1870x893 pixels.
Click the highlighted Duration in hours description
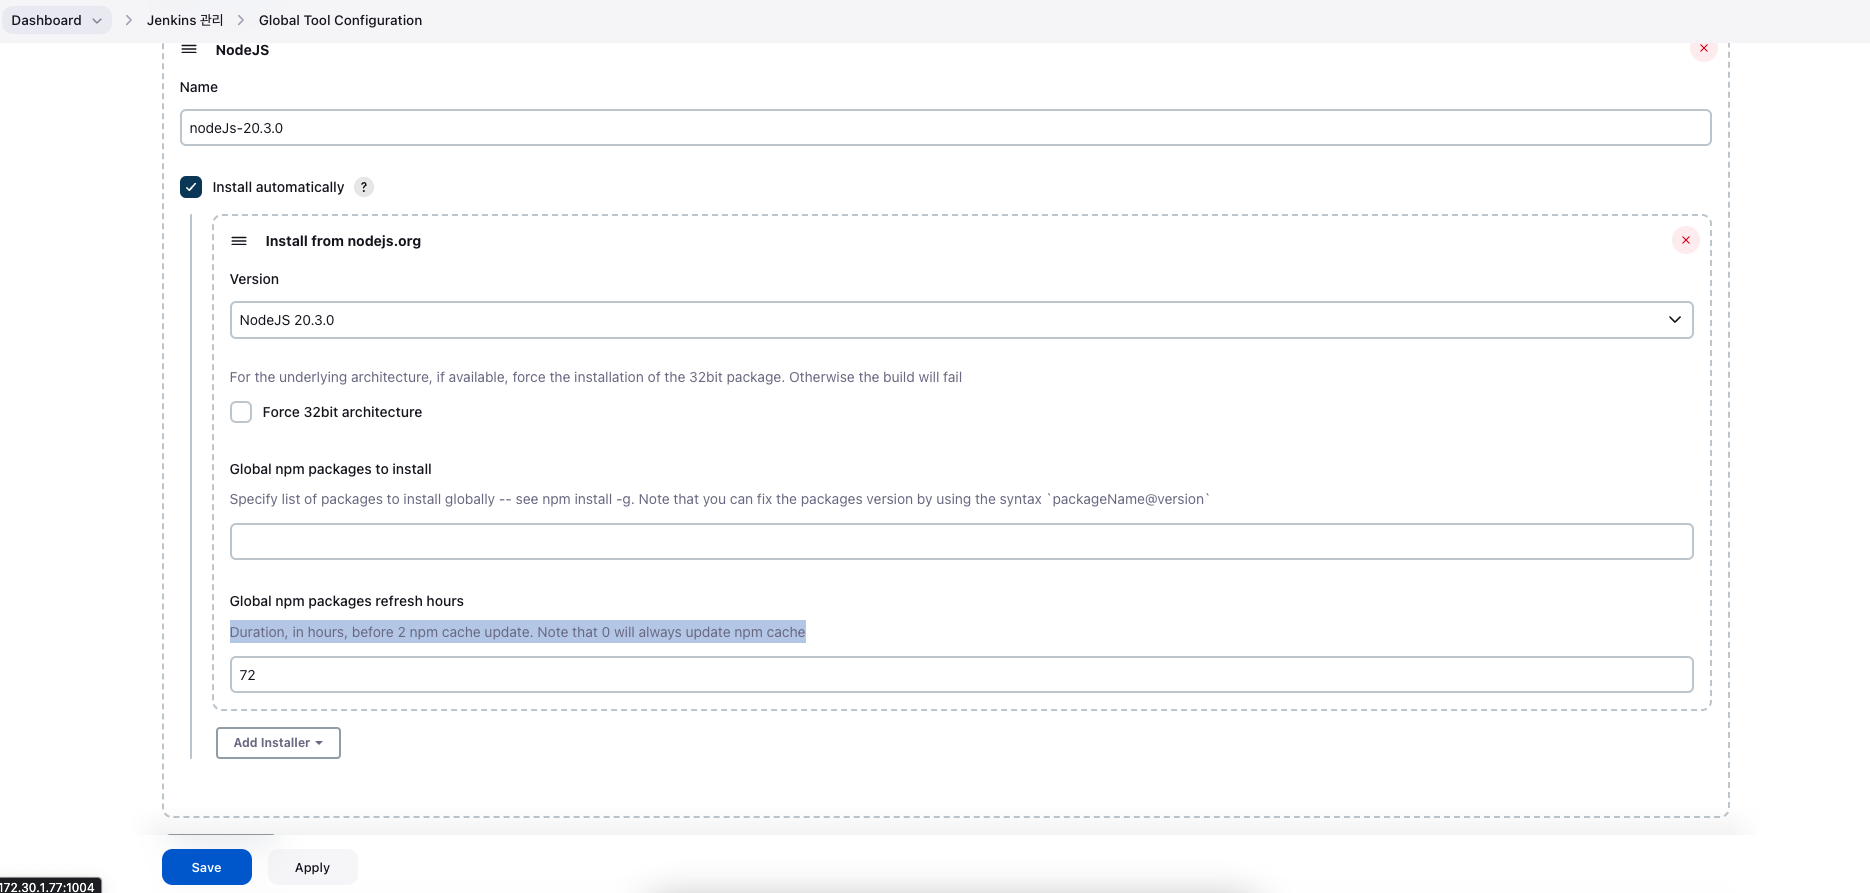point(517,632)
